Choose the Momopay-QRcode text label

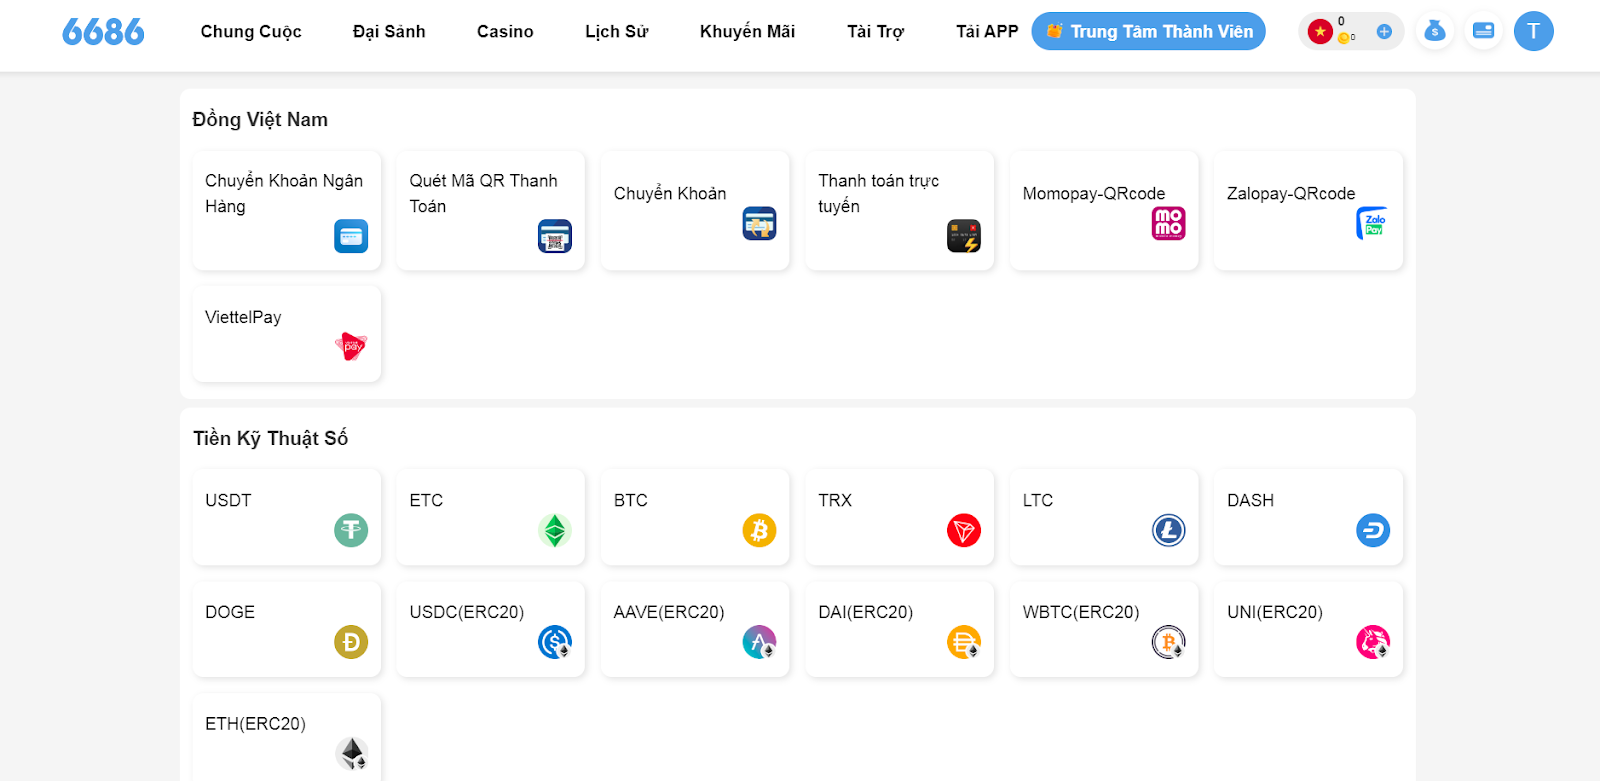[x=1094, y=194]
